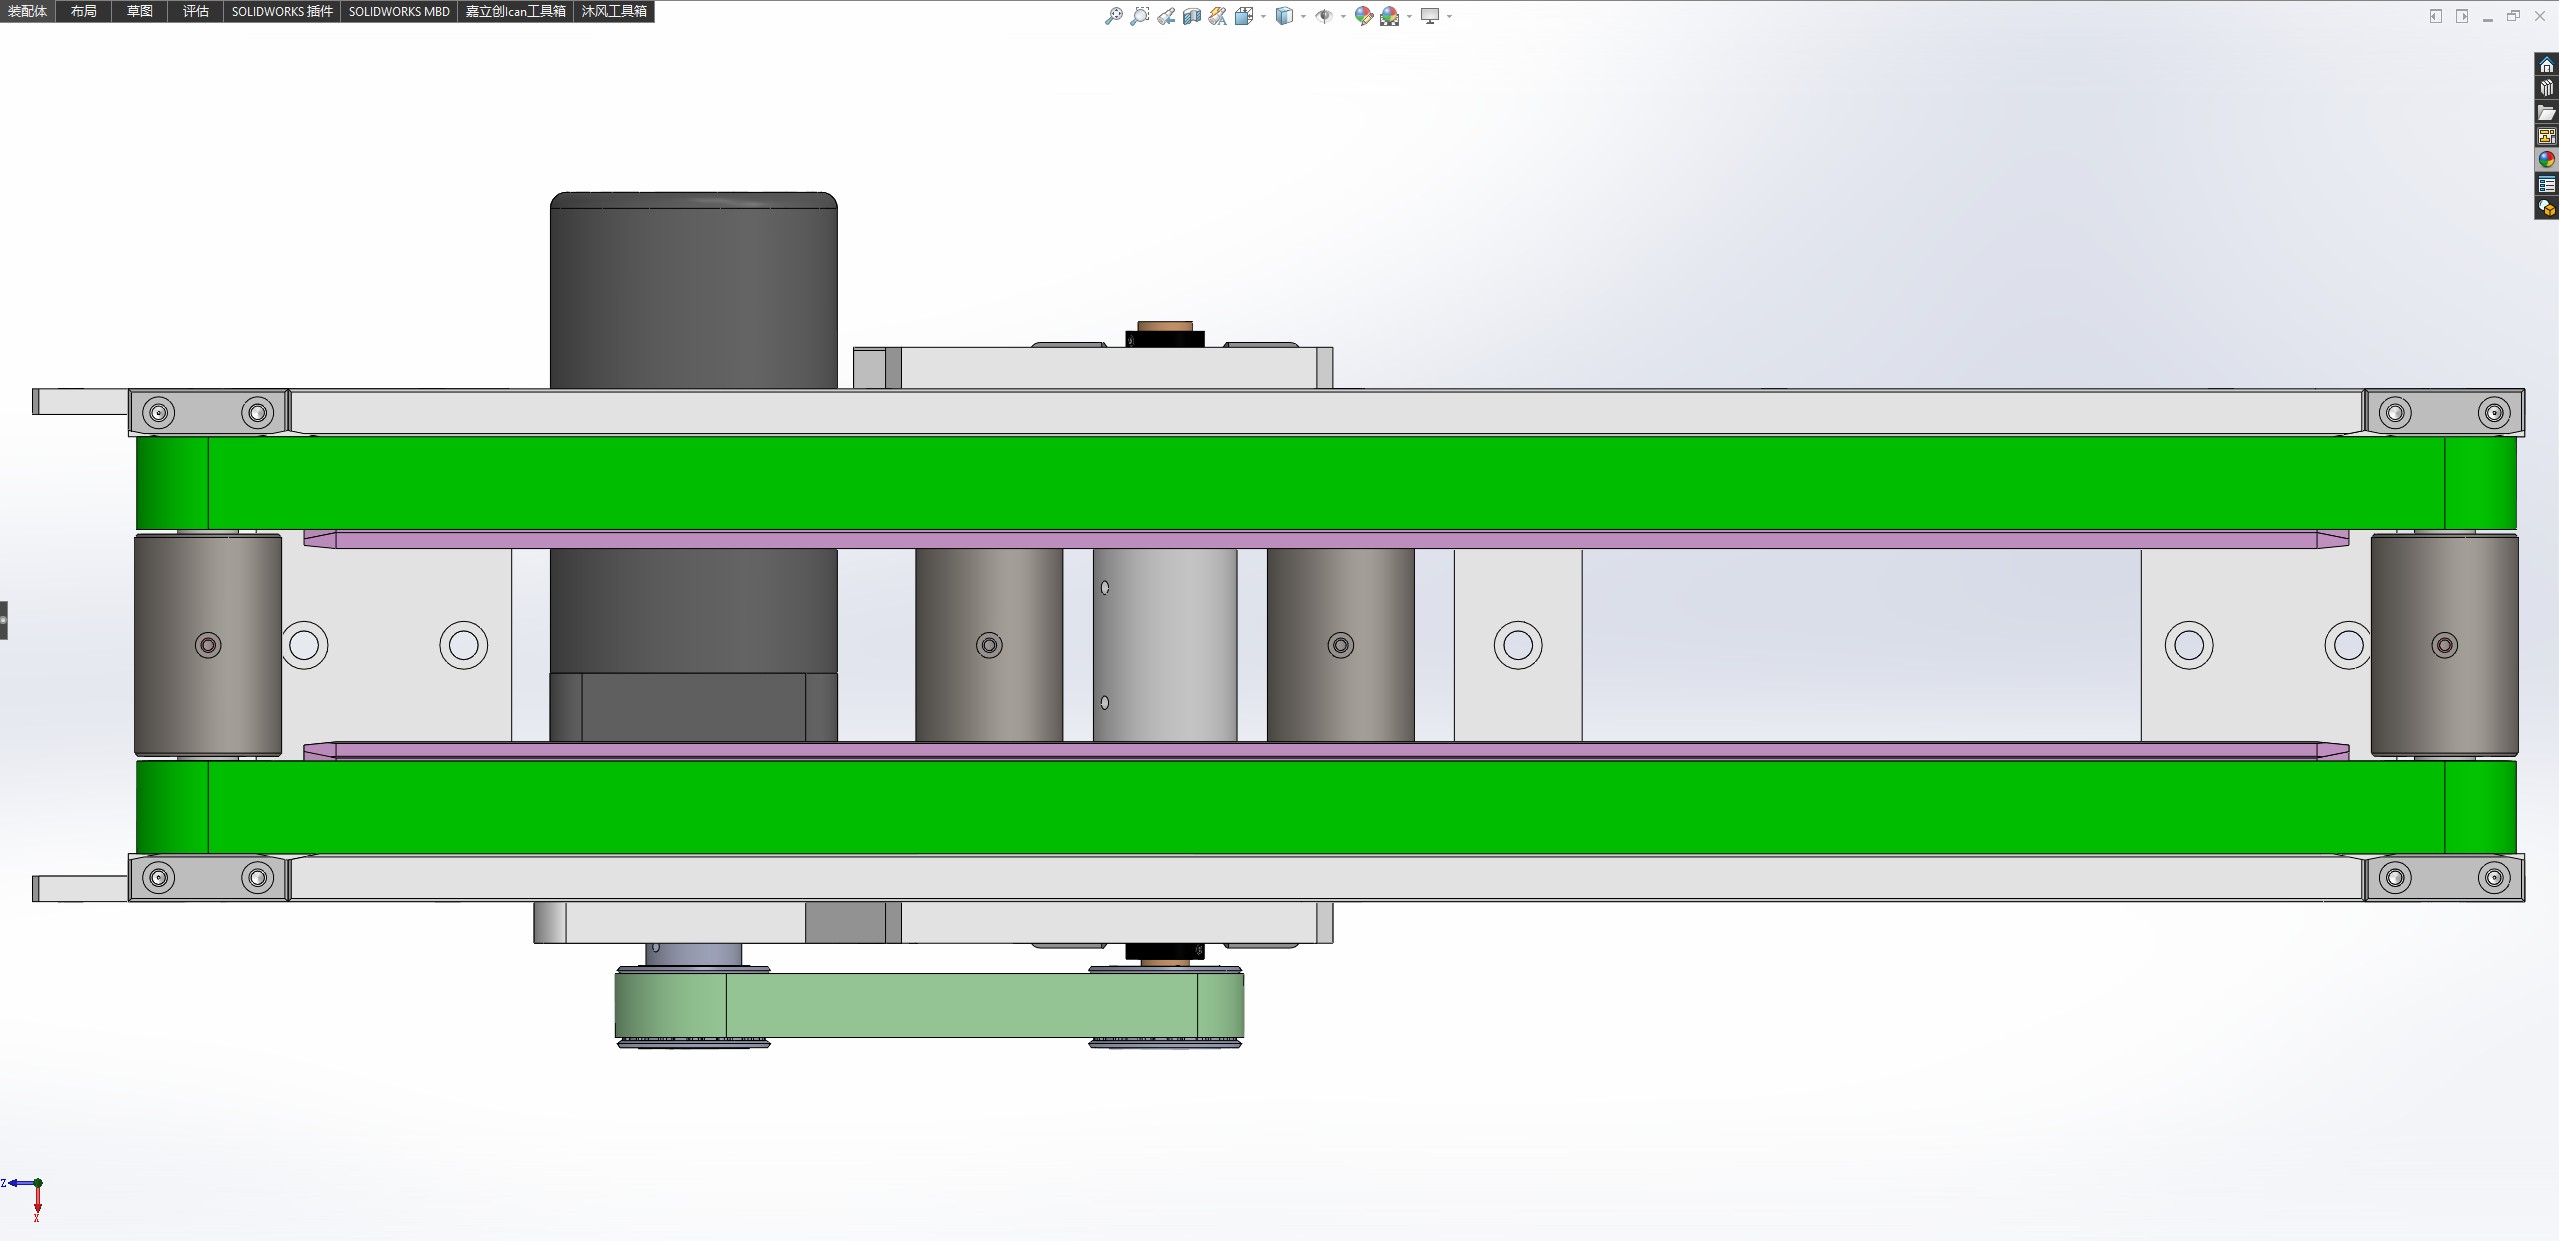Open Dynamic Annotation Views icon

pyautogui.click(x=1217, y=16)
